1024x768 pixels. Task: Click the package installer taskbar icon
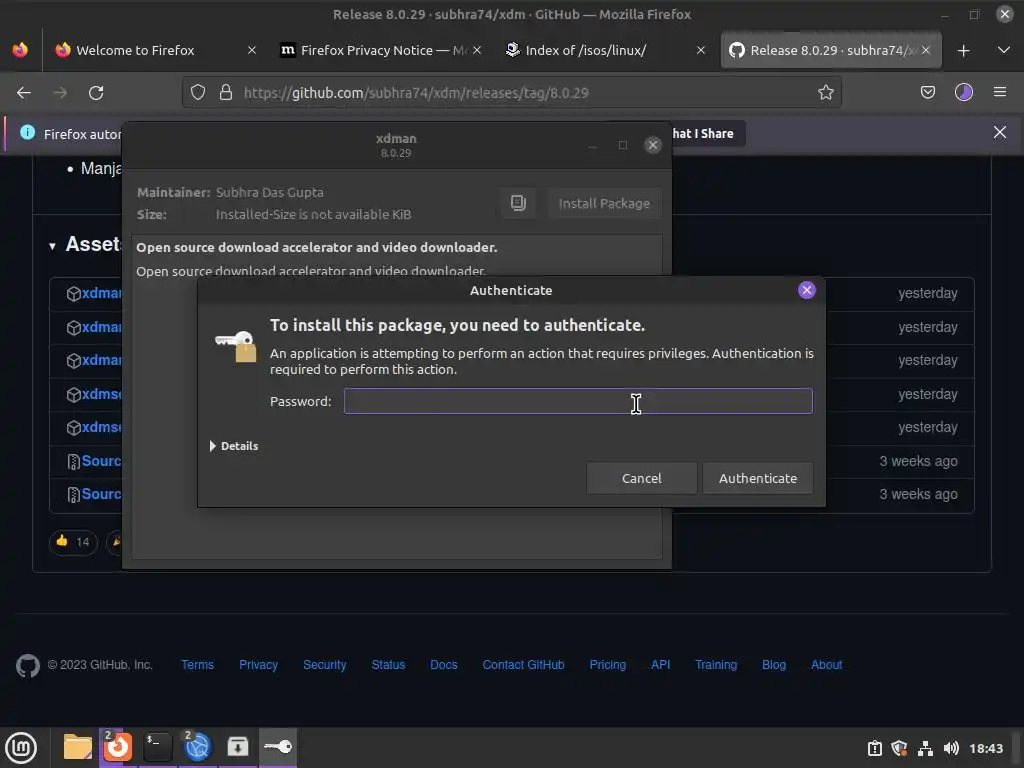[238, 747]
